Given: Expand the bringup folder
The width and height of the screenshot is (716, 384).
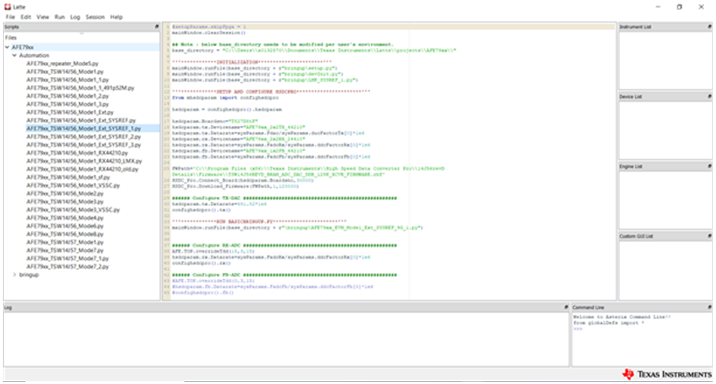Looking at the screenshot, I should coord(15,275).
